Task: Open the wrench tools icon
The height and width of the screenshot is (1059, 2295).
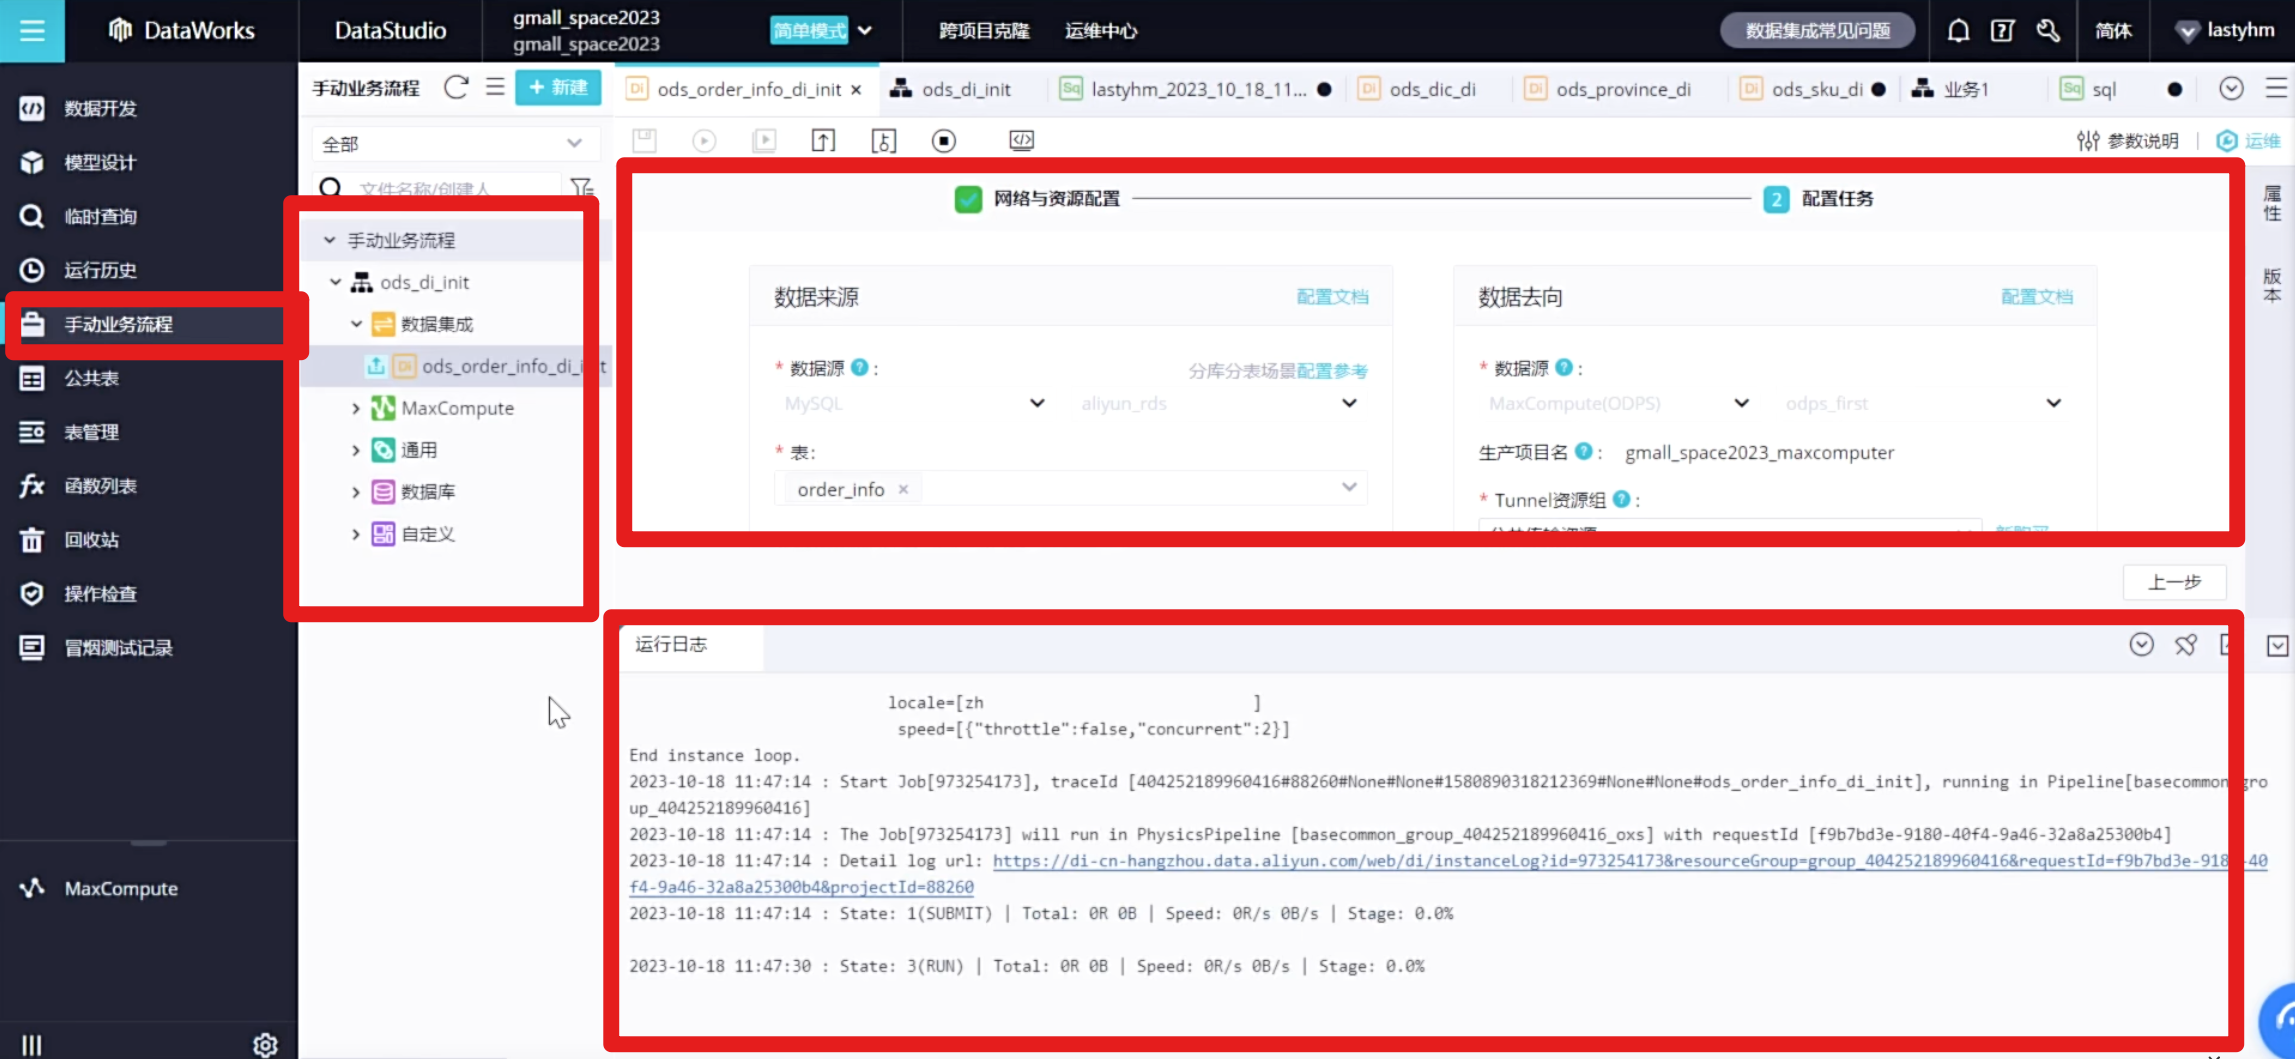Action: [2048, 30]
